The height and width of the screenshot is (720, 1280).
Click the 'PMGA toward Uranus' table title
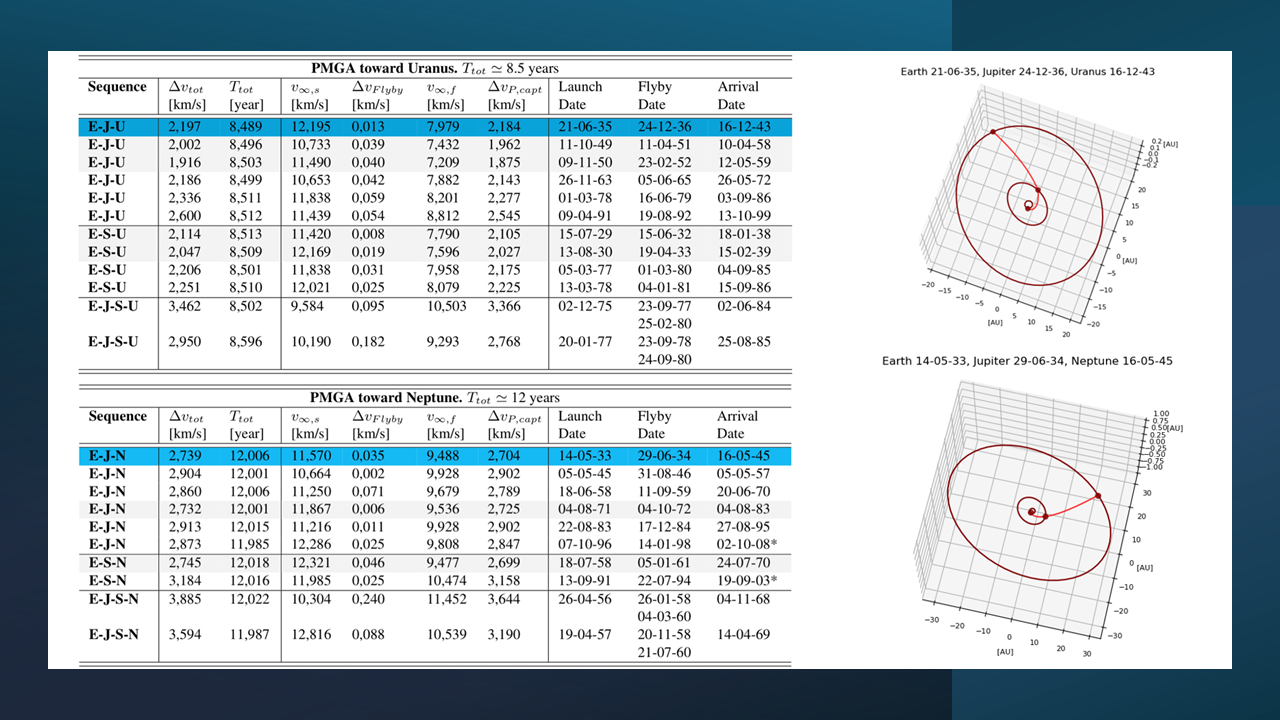(435, 67)
